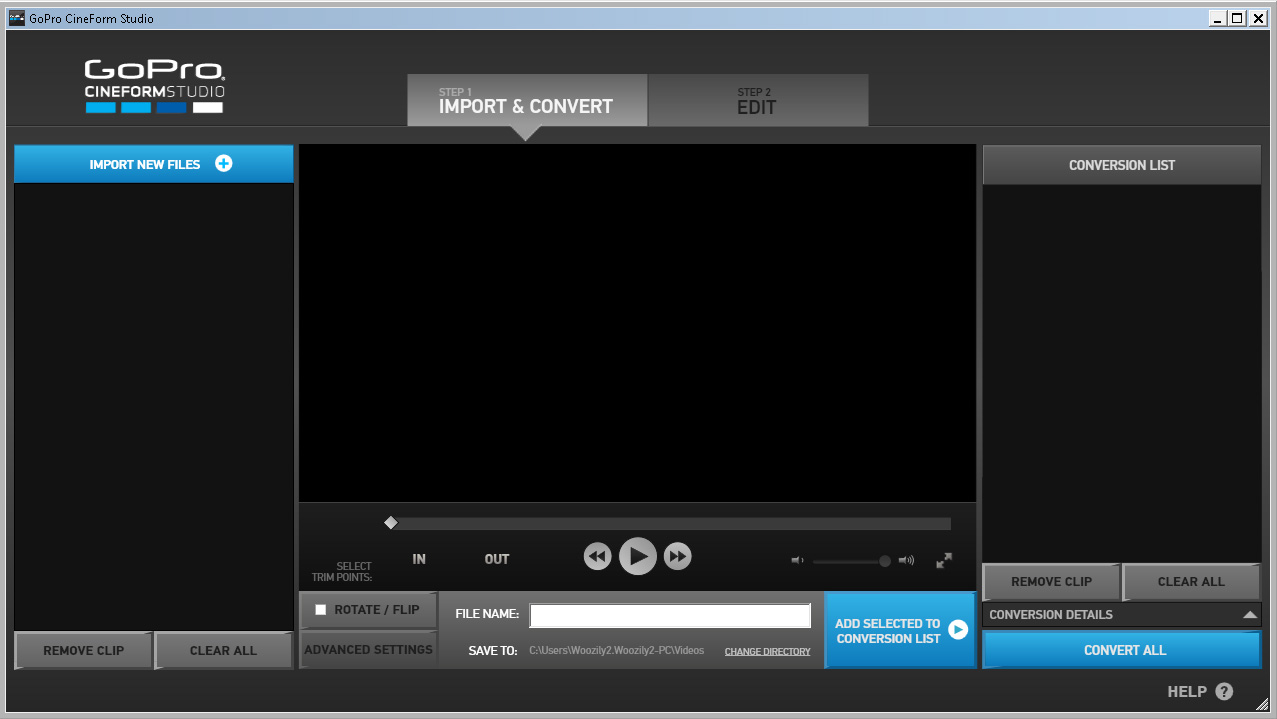The image size is (1277, 719).
Task: Enable the Rotate / Flip checkbox
Action: [321, 609]
